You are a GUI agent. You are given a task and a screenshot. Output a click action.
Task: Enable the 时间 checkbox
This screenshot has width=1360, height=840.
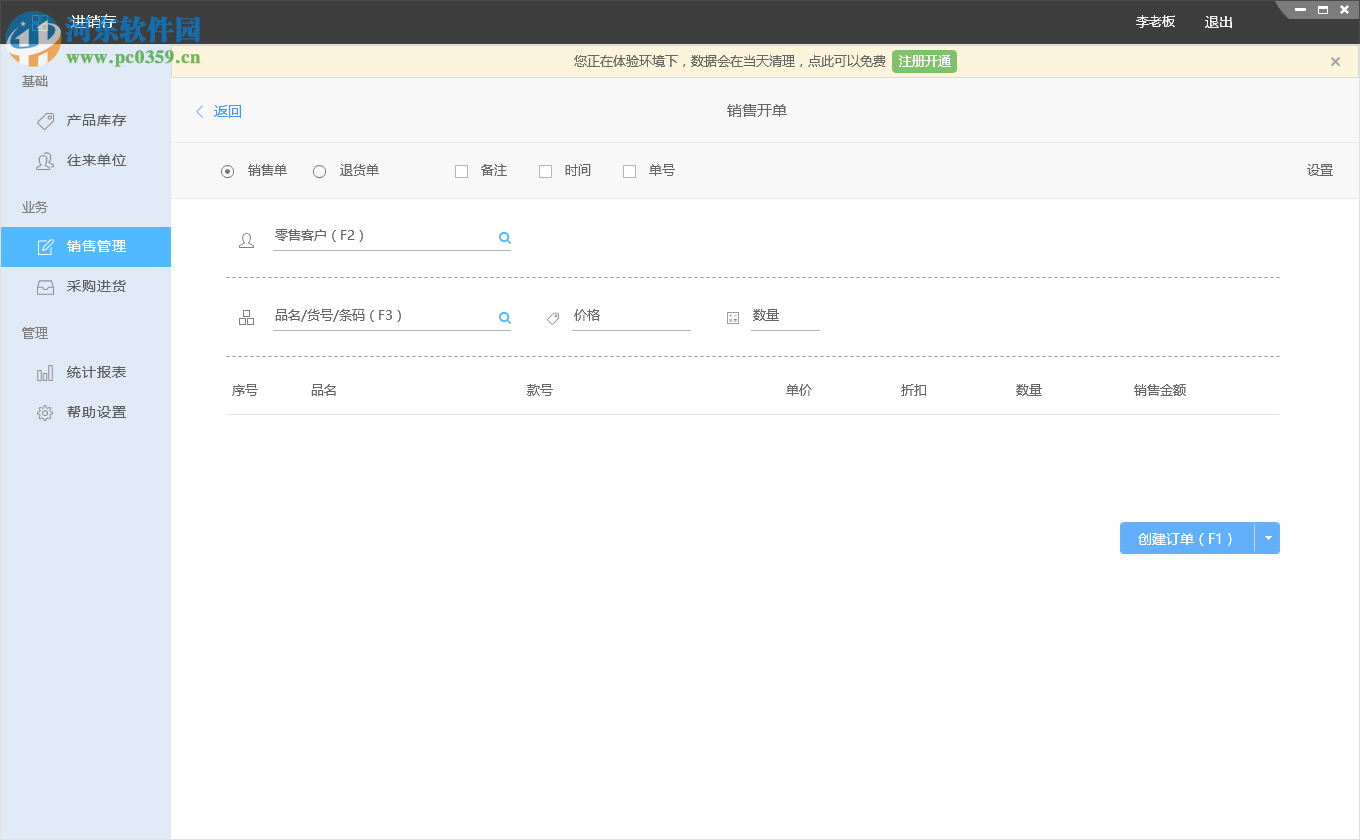(545, 171)
